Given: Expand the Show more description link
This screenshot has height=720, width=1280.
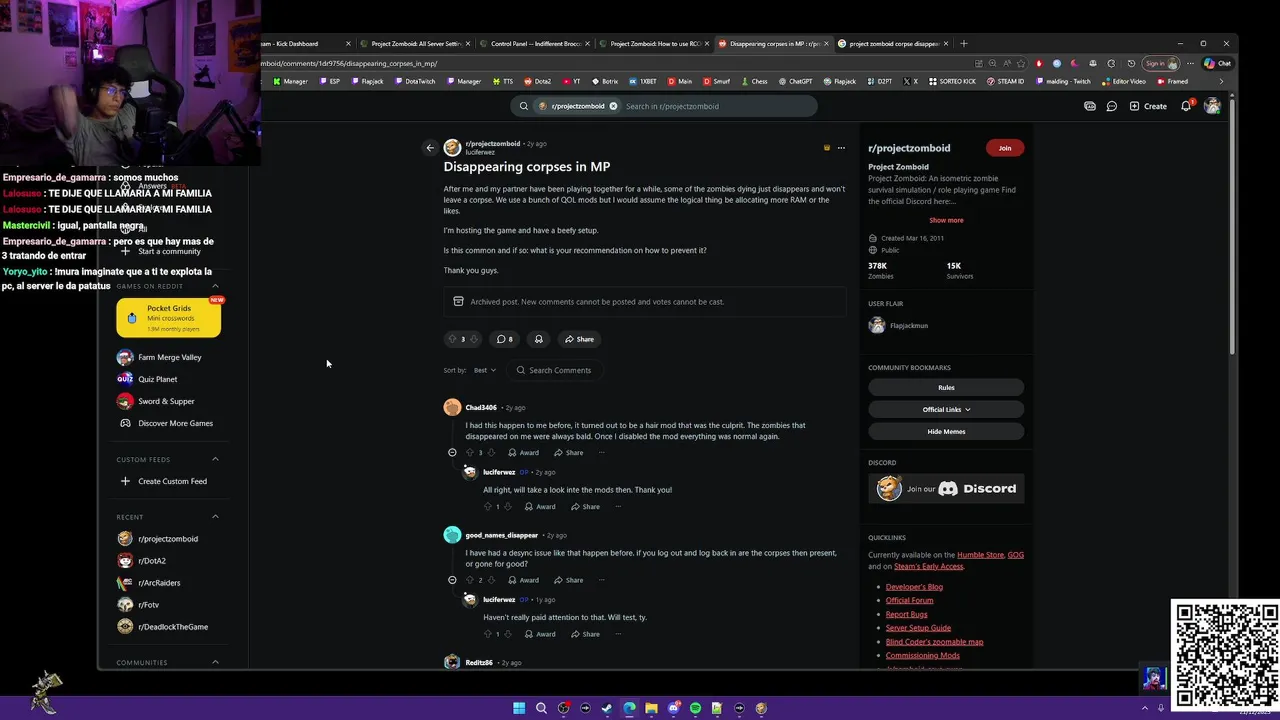Looking at the screenshot, I should click(x=946, y=220).
